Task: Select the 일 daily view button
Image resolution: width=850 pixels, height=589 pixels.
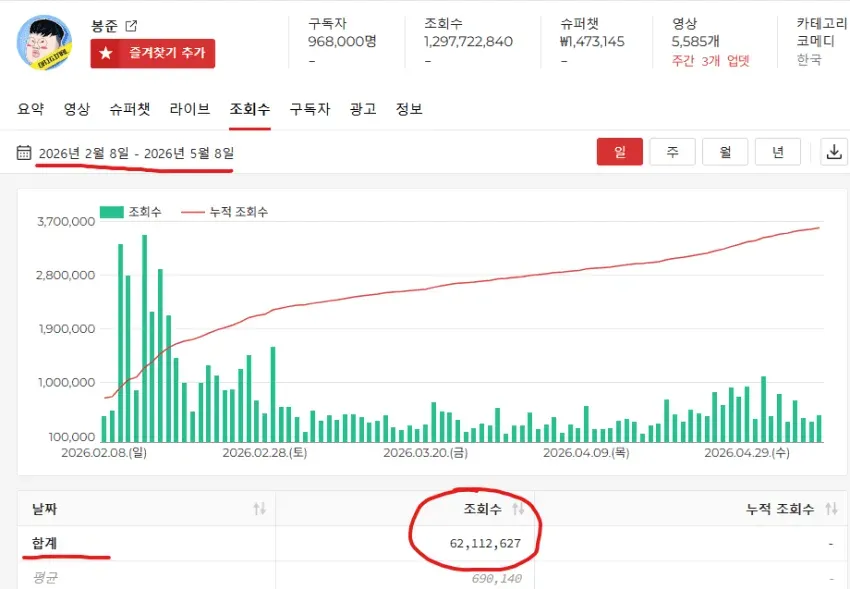Action: (x=620, y=152)
